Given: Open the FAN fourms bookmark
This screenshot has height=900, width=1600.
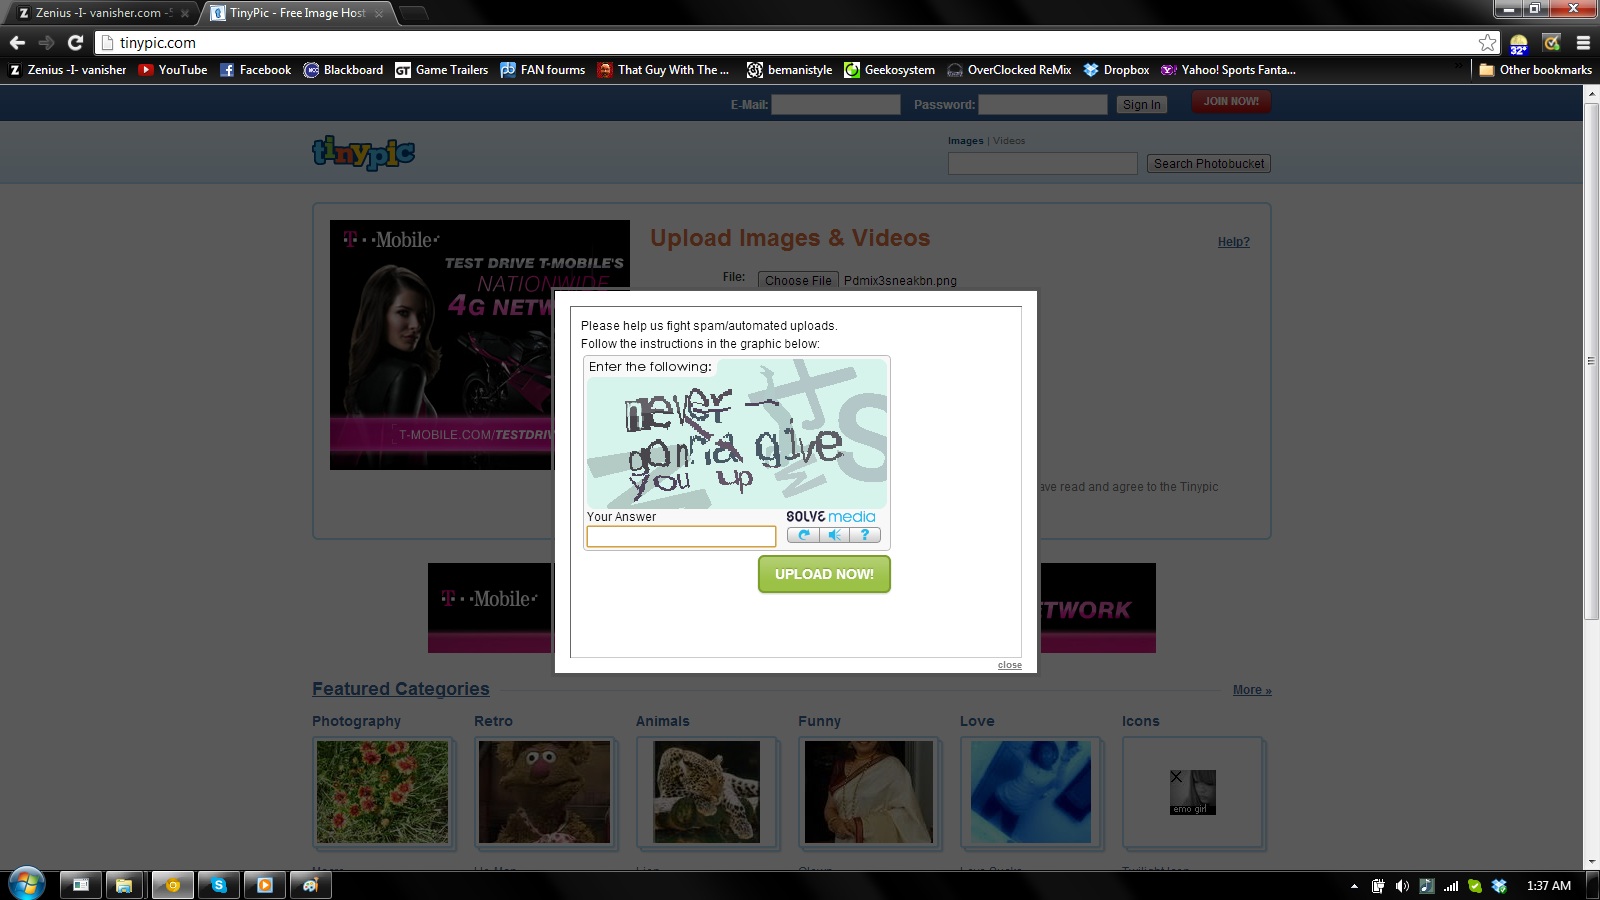Looking at the screenshot, I should [x=543, y=70].
